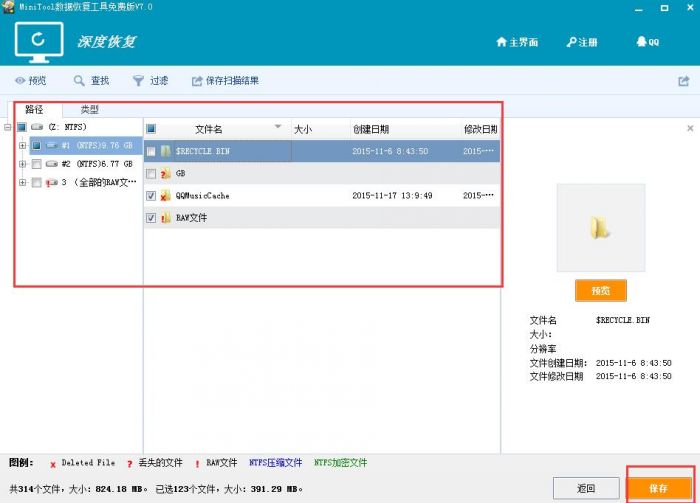This screenshot has width=700, height=503.
Task: Click 保存扫描结果 in the toolbar
Action: 225,81
